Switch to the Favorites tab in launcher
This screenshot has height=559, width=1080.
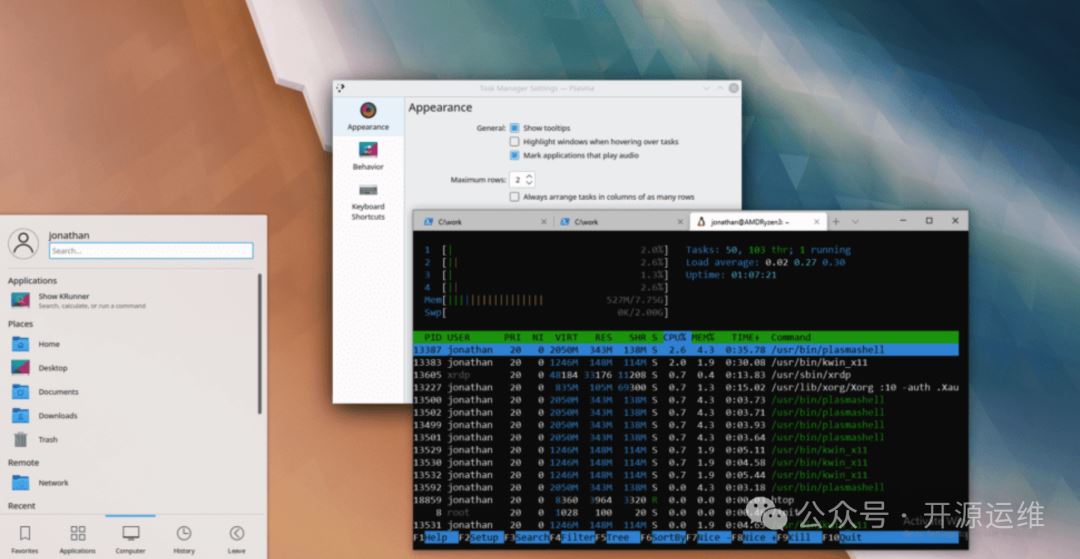25,537
